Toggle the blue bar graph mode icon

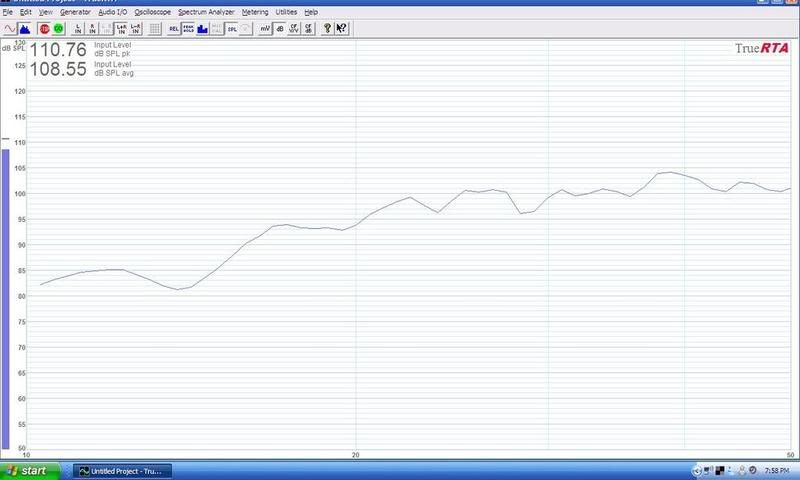click(203, 29)
